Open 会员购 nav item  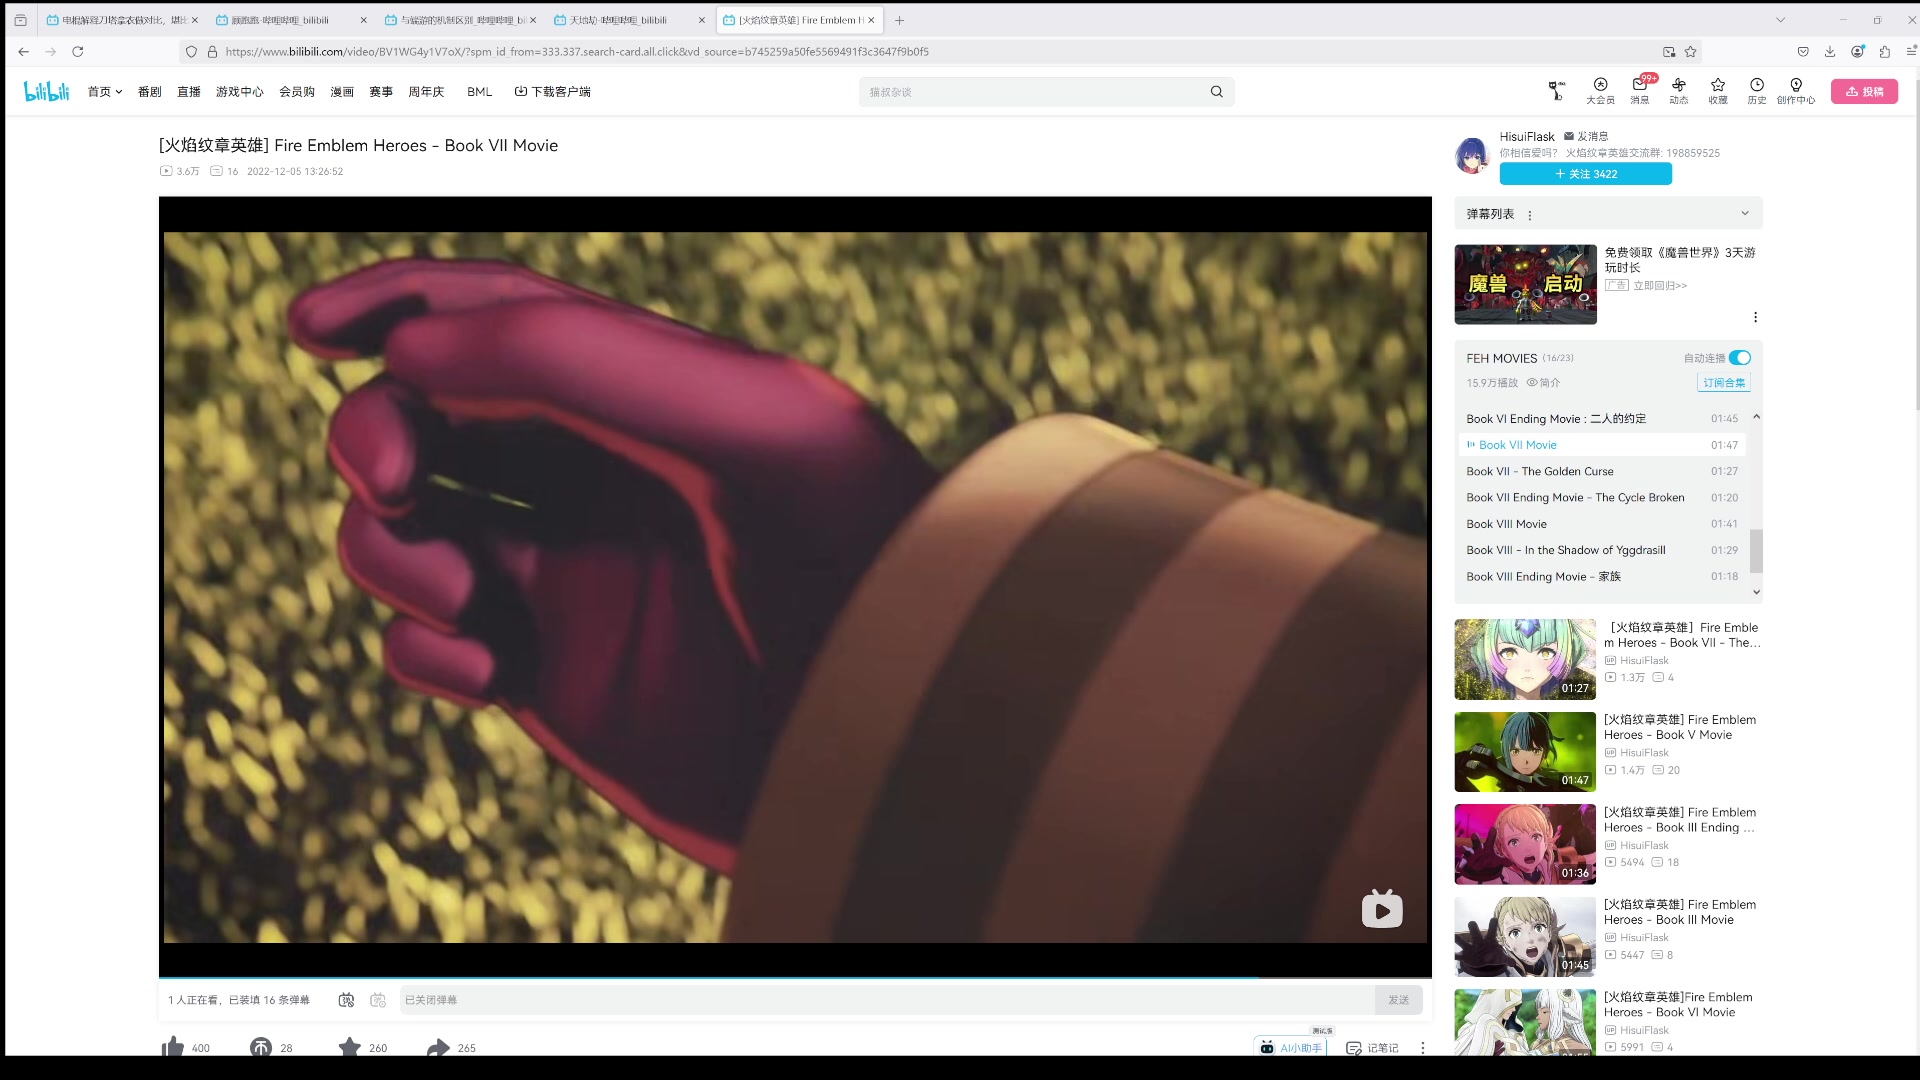pos(297,92)
